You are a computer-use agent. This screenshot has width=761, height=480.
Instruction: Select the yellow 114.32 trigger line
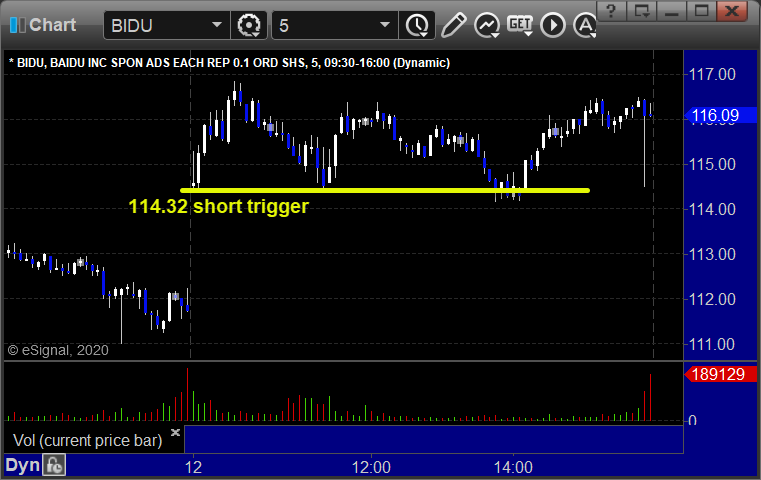pyautogui.click(x=385, y=190)
